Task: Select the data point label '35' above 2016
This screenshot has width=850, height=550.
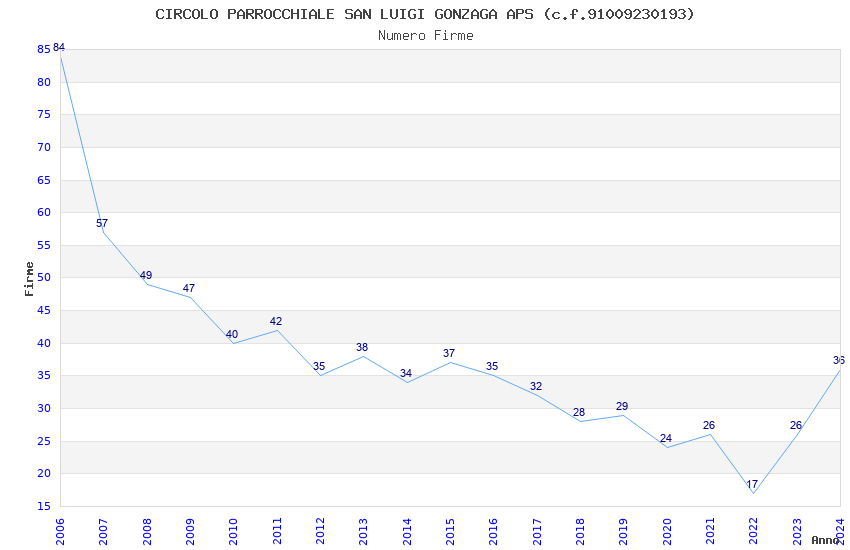Action: [492, 366]
